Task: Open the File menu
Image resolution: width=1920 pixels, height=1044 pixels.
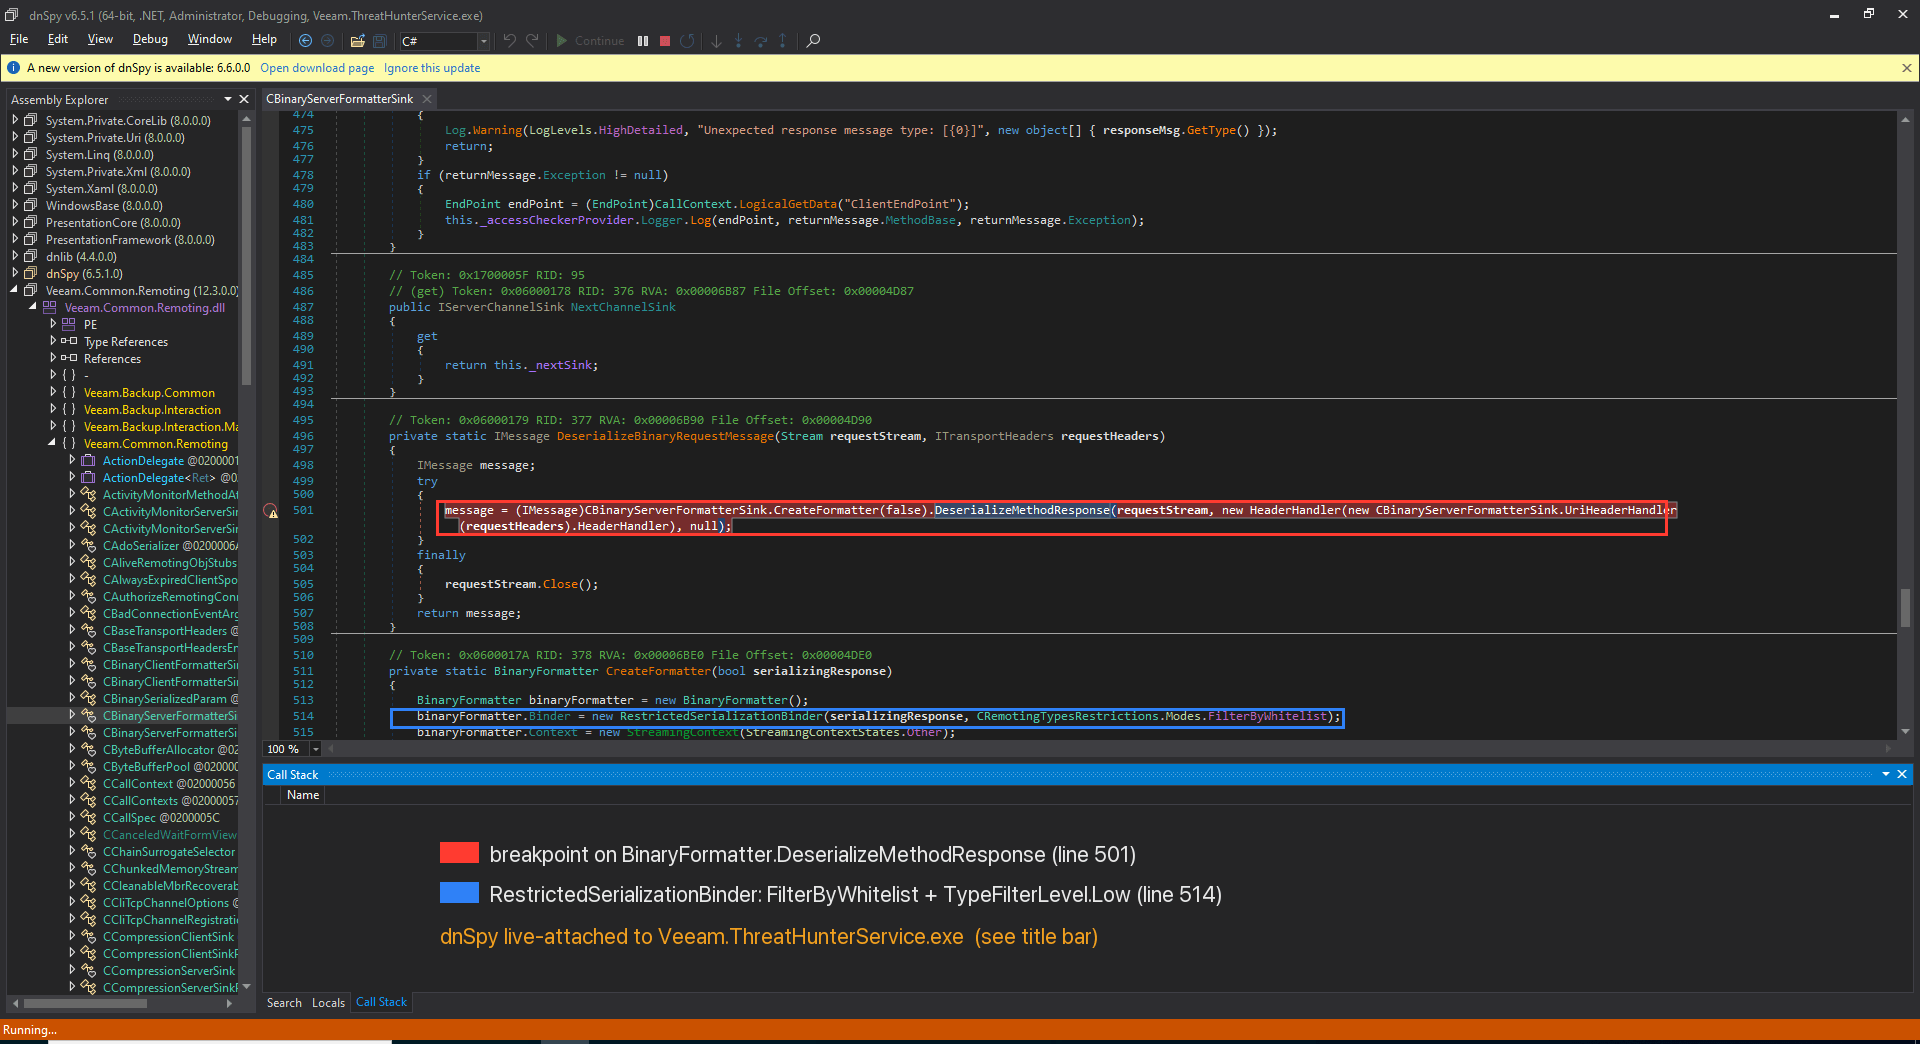Action: pyautogui.click(x=19, y=39)
